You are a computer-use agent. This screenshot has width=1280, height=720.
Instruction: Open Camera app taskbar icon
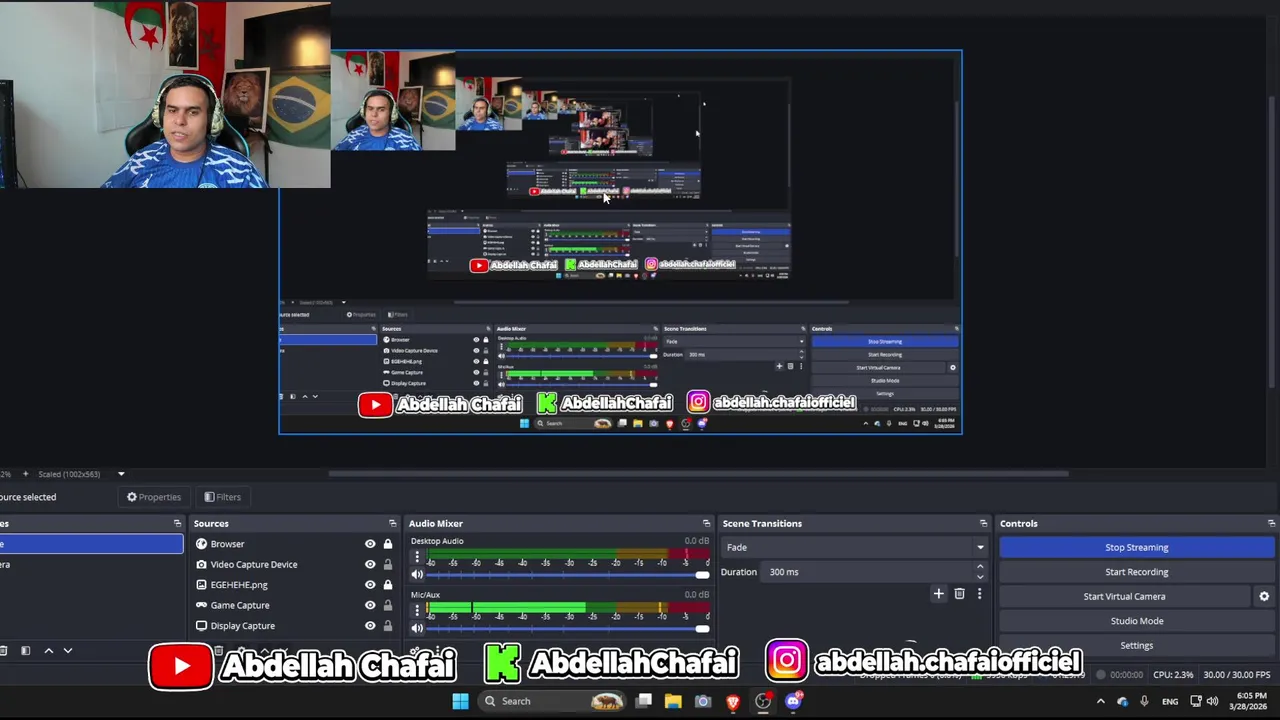coord(703,701)
